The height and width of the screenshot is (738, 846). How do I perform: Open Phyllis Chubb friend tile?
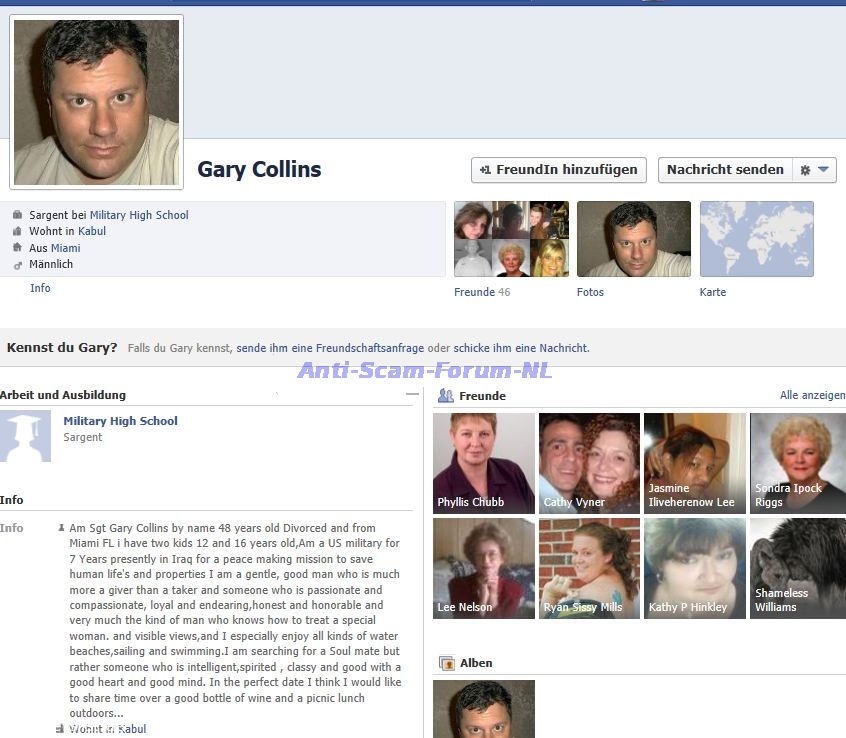483,463
